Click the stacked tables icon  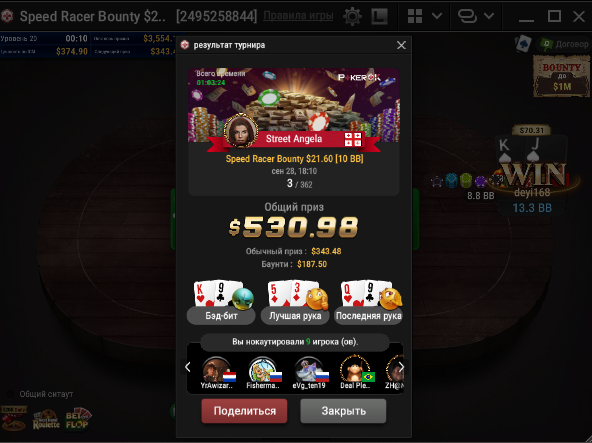(x=467, y=16)
